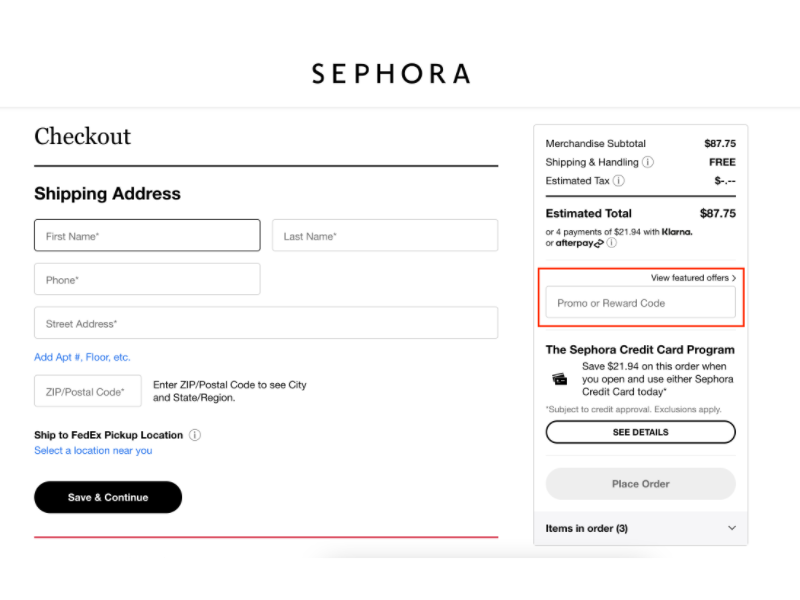
Task: Select the Phone number field
Action: [146, 279]
